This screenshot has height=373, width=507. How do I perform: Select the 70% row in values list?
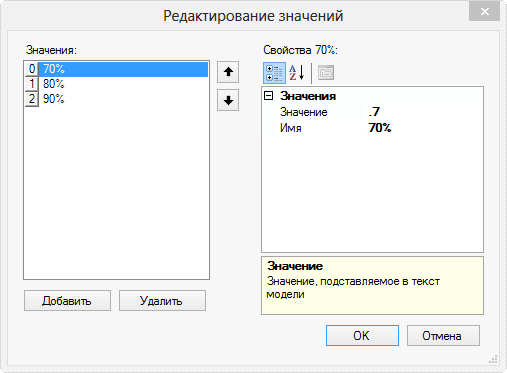(116, 69)
